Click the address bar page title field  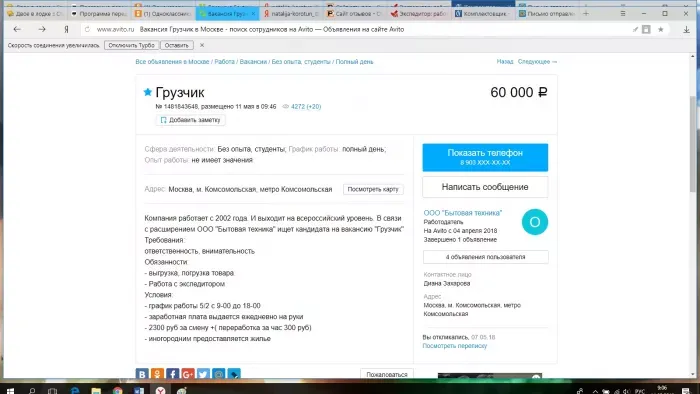point(271,29)
